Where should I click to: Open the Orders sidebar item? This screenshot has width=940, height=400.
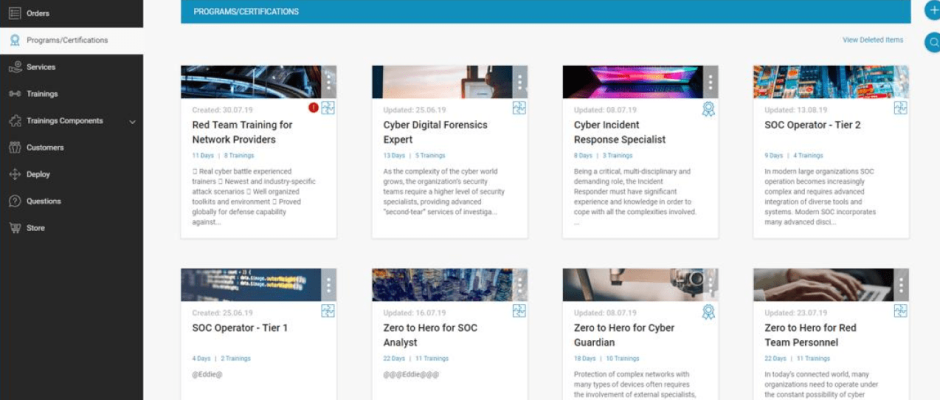point(71,13)
